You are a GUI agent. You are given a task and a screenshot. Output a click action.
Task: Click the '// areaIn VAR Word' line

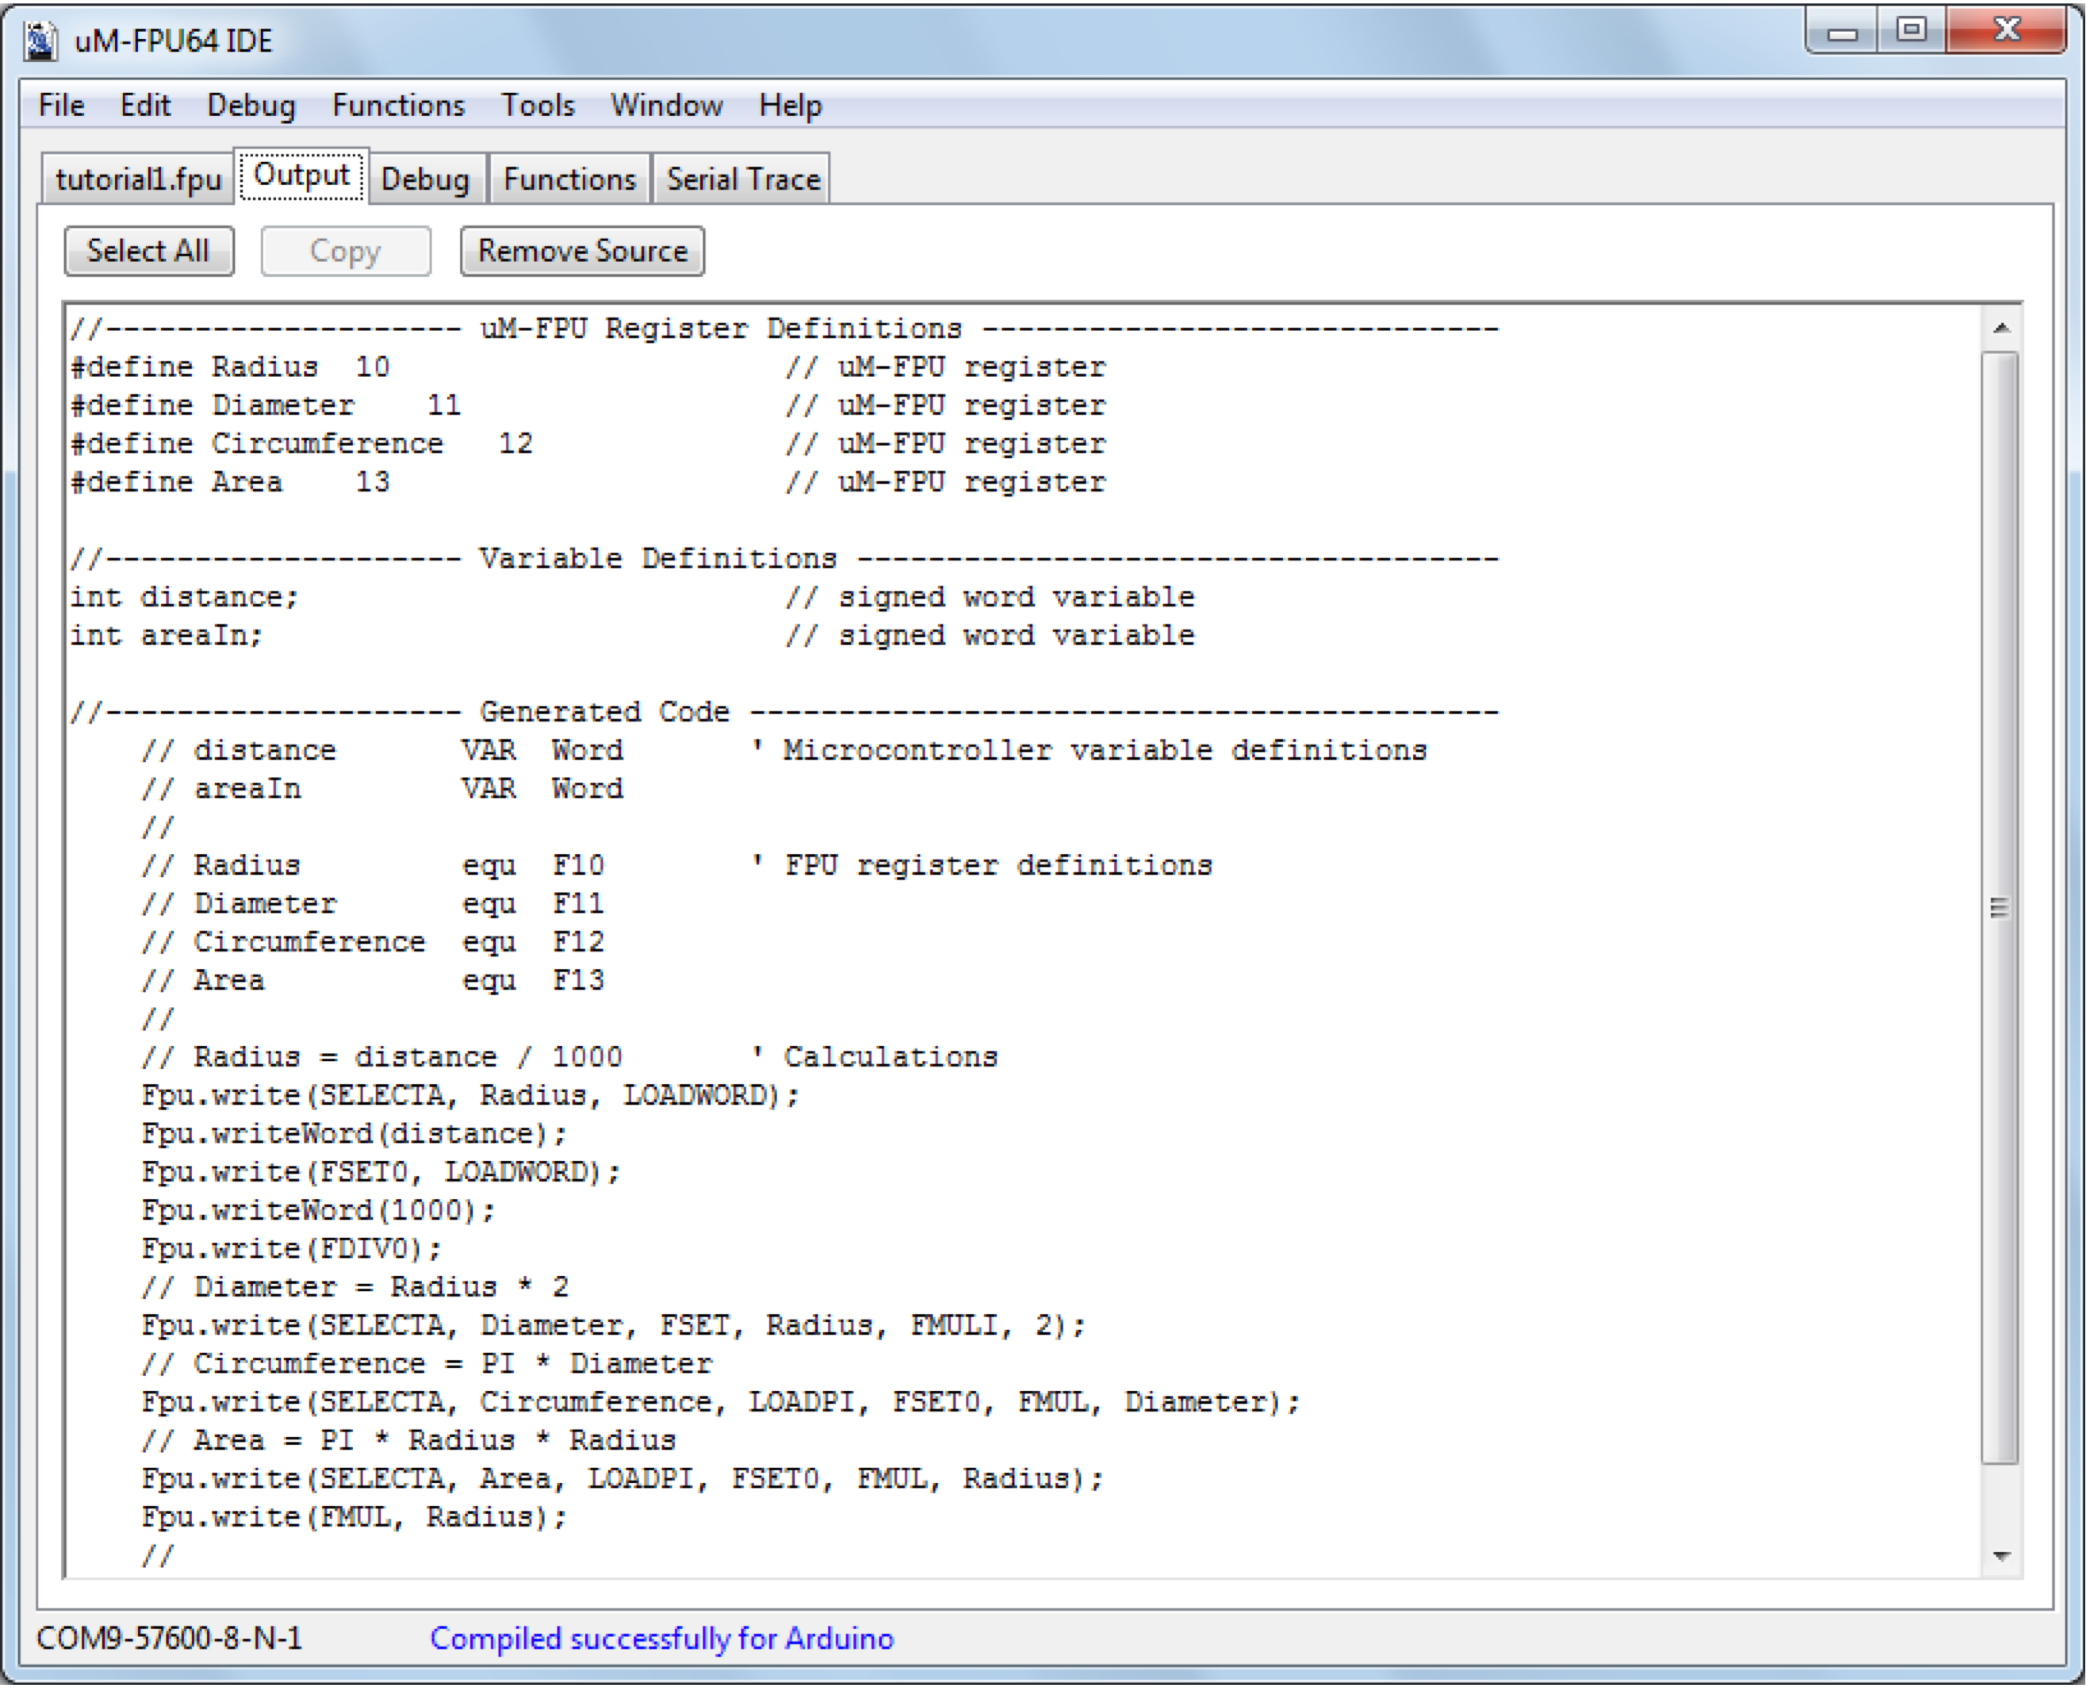click(x=382, y=788)
